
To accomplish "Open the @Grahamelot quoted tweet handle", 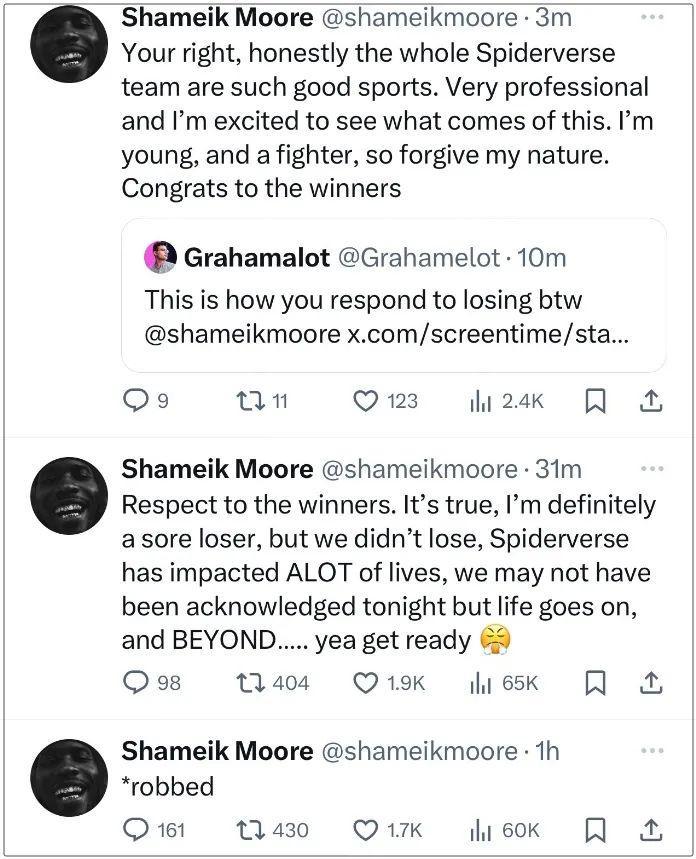I will pyautogui.click(x=418, y=258).
